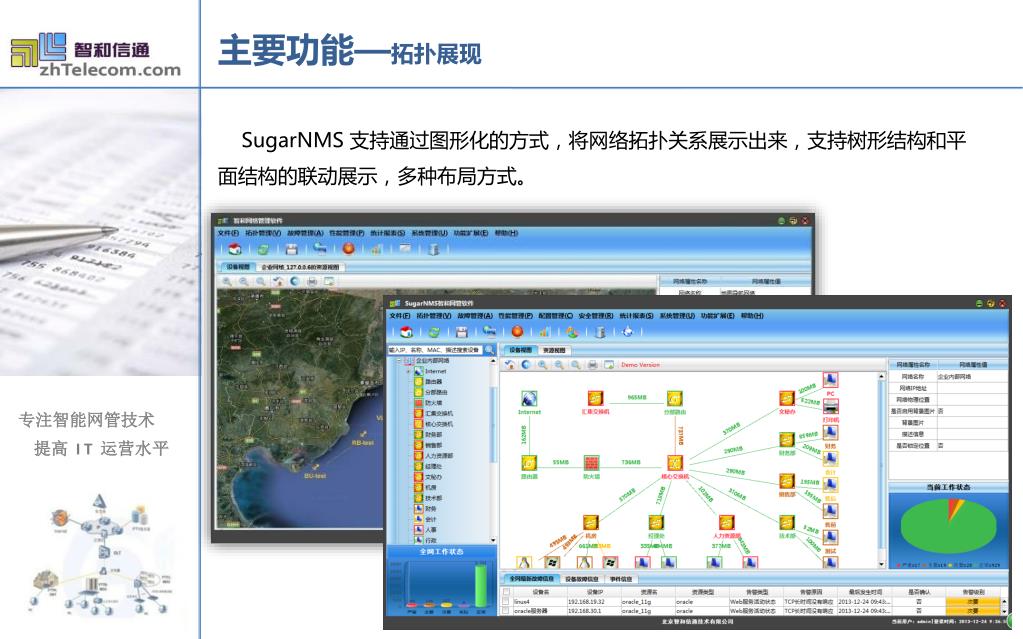Image resolution: width=1023 pixels, height=639 pixels.
Task: Click the red alarm ball icon in SugarNMS toolbar
Action: click(x=517, y=332)
